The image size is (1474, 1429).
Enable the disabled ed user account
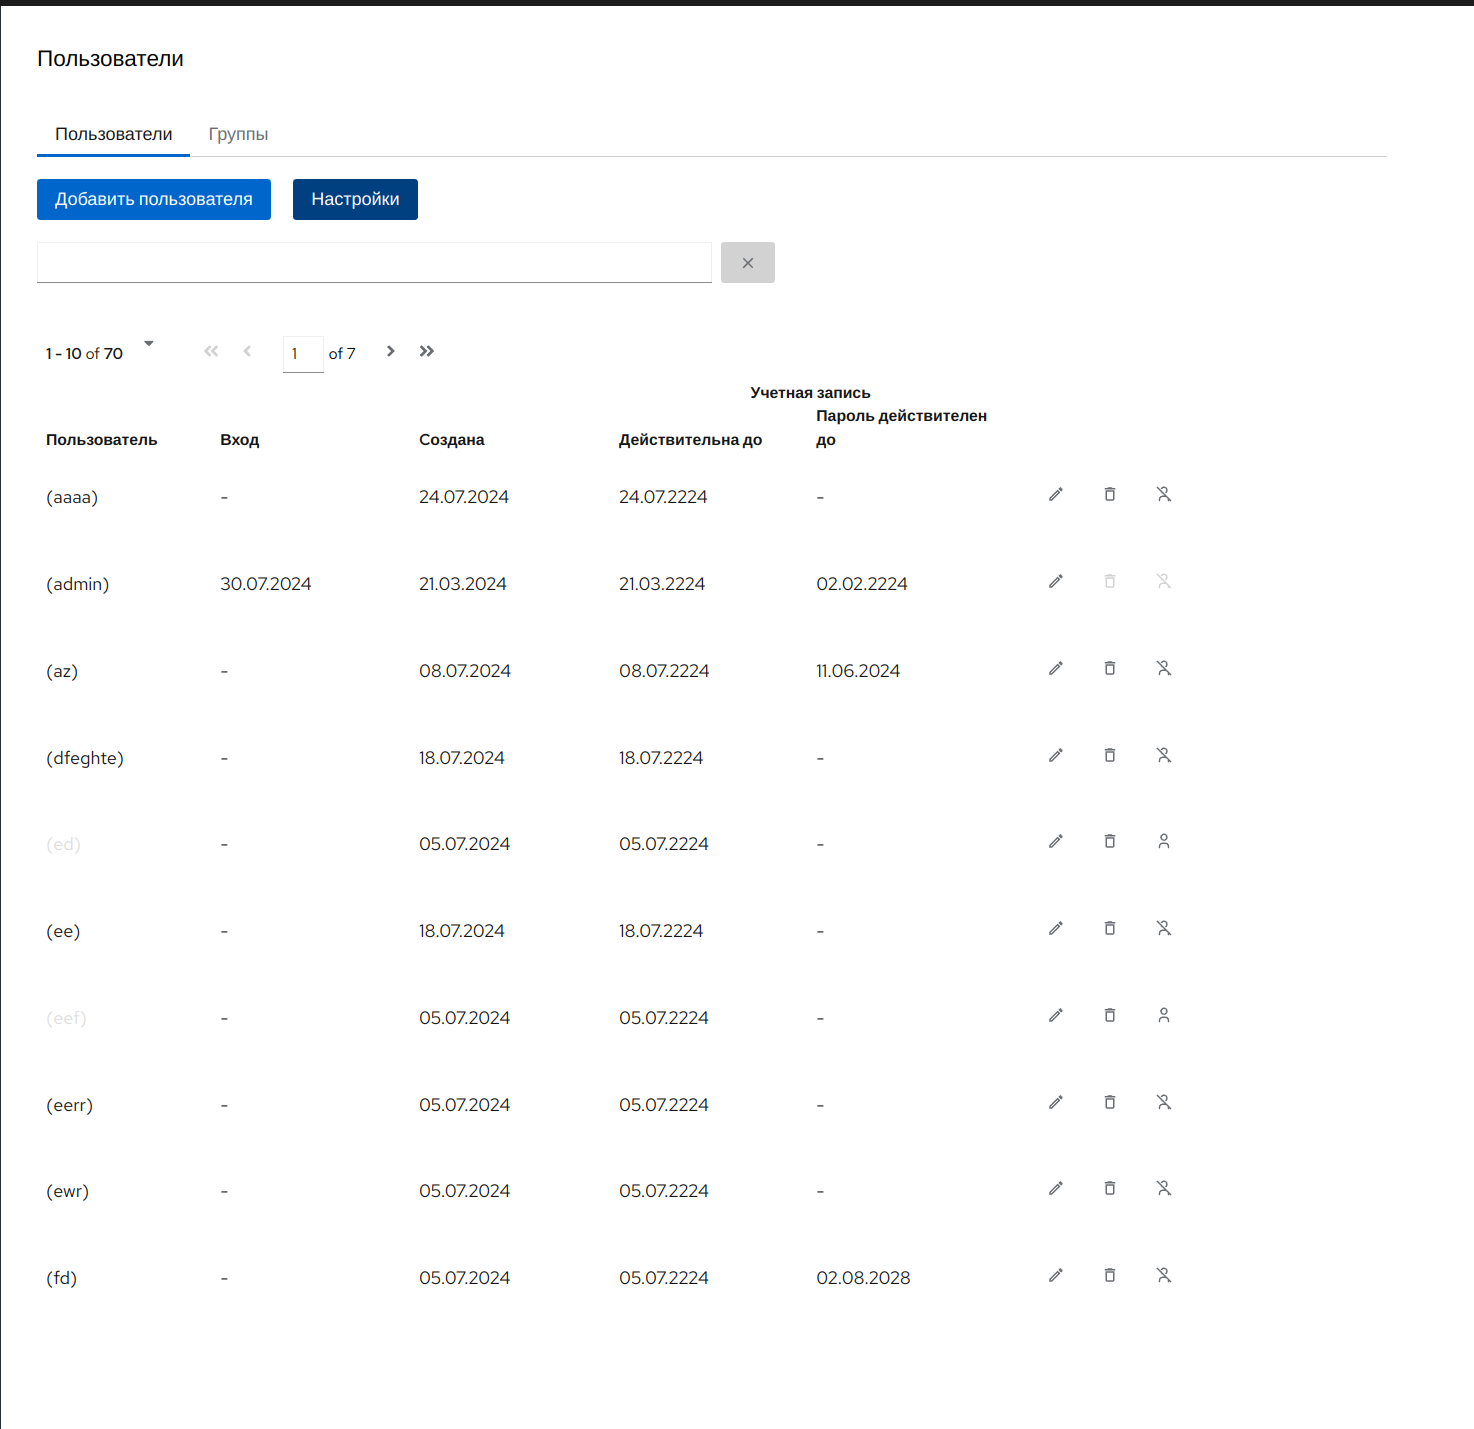pyautogui.click(x=1163, y=841)
